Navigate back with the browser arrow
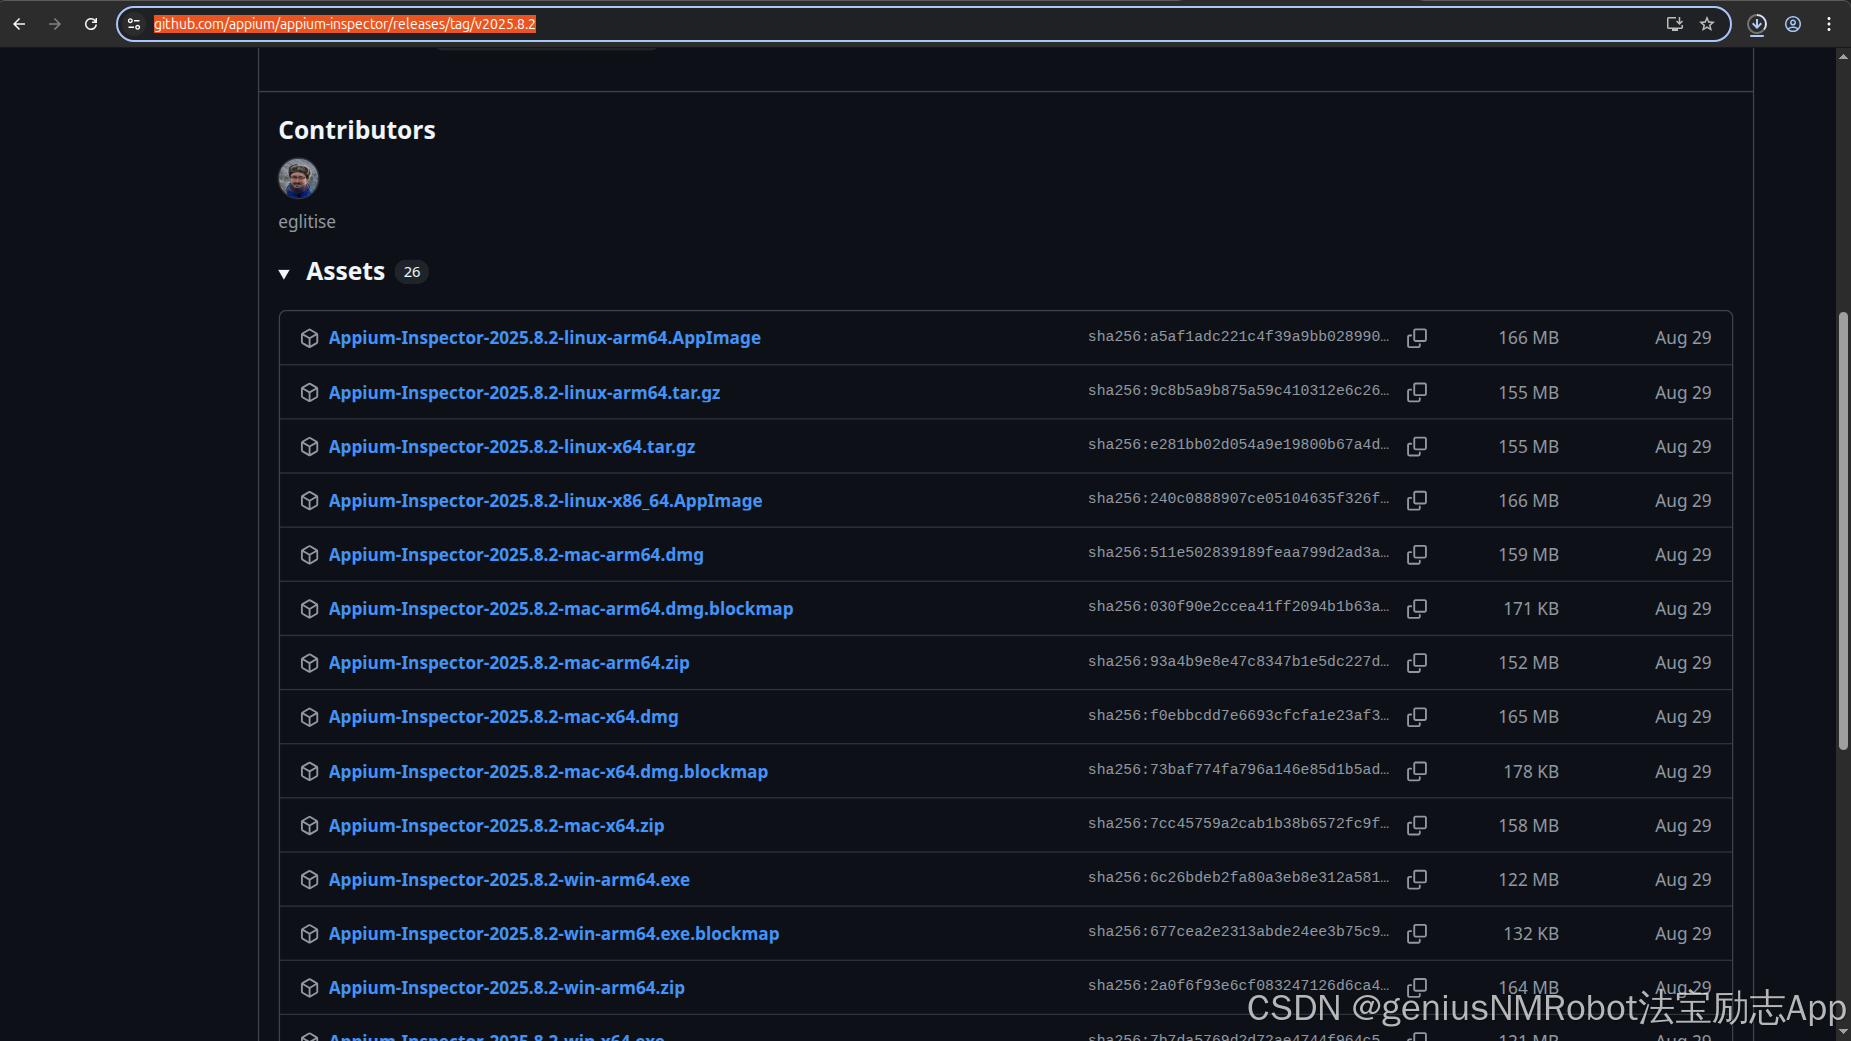Viewport: 1851px width, 1041px height. pyautogui.click(x=19, y=23)
